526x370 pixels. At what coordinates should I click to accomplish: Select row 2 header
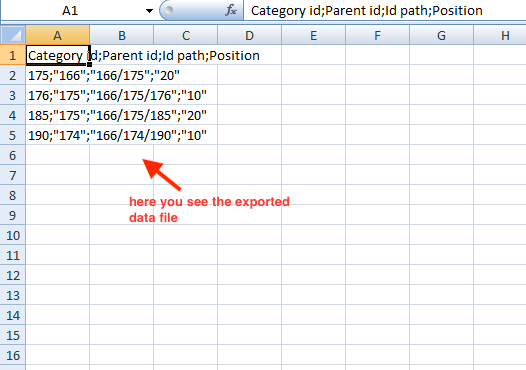[13, 75]
